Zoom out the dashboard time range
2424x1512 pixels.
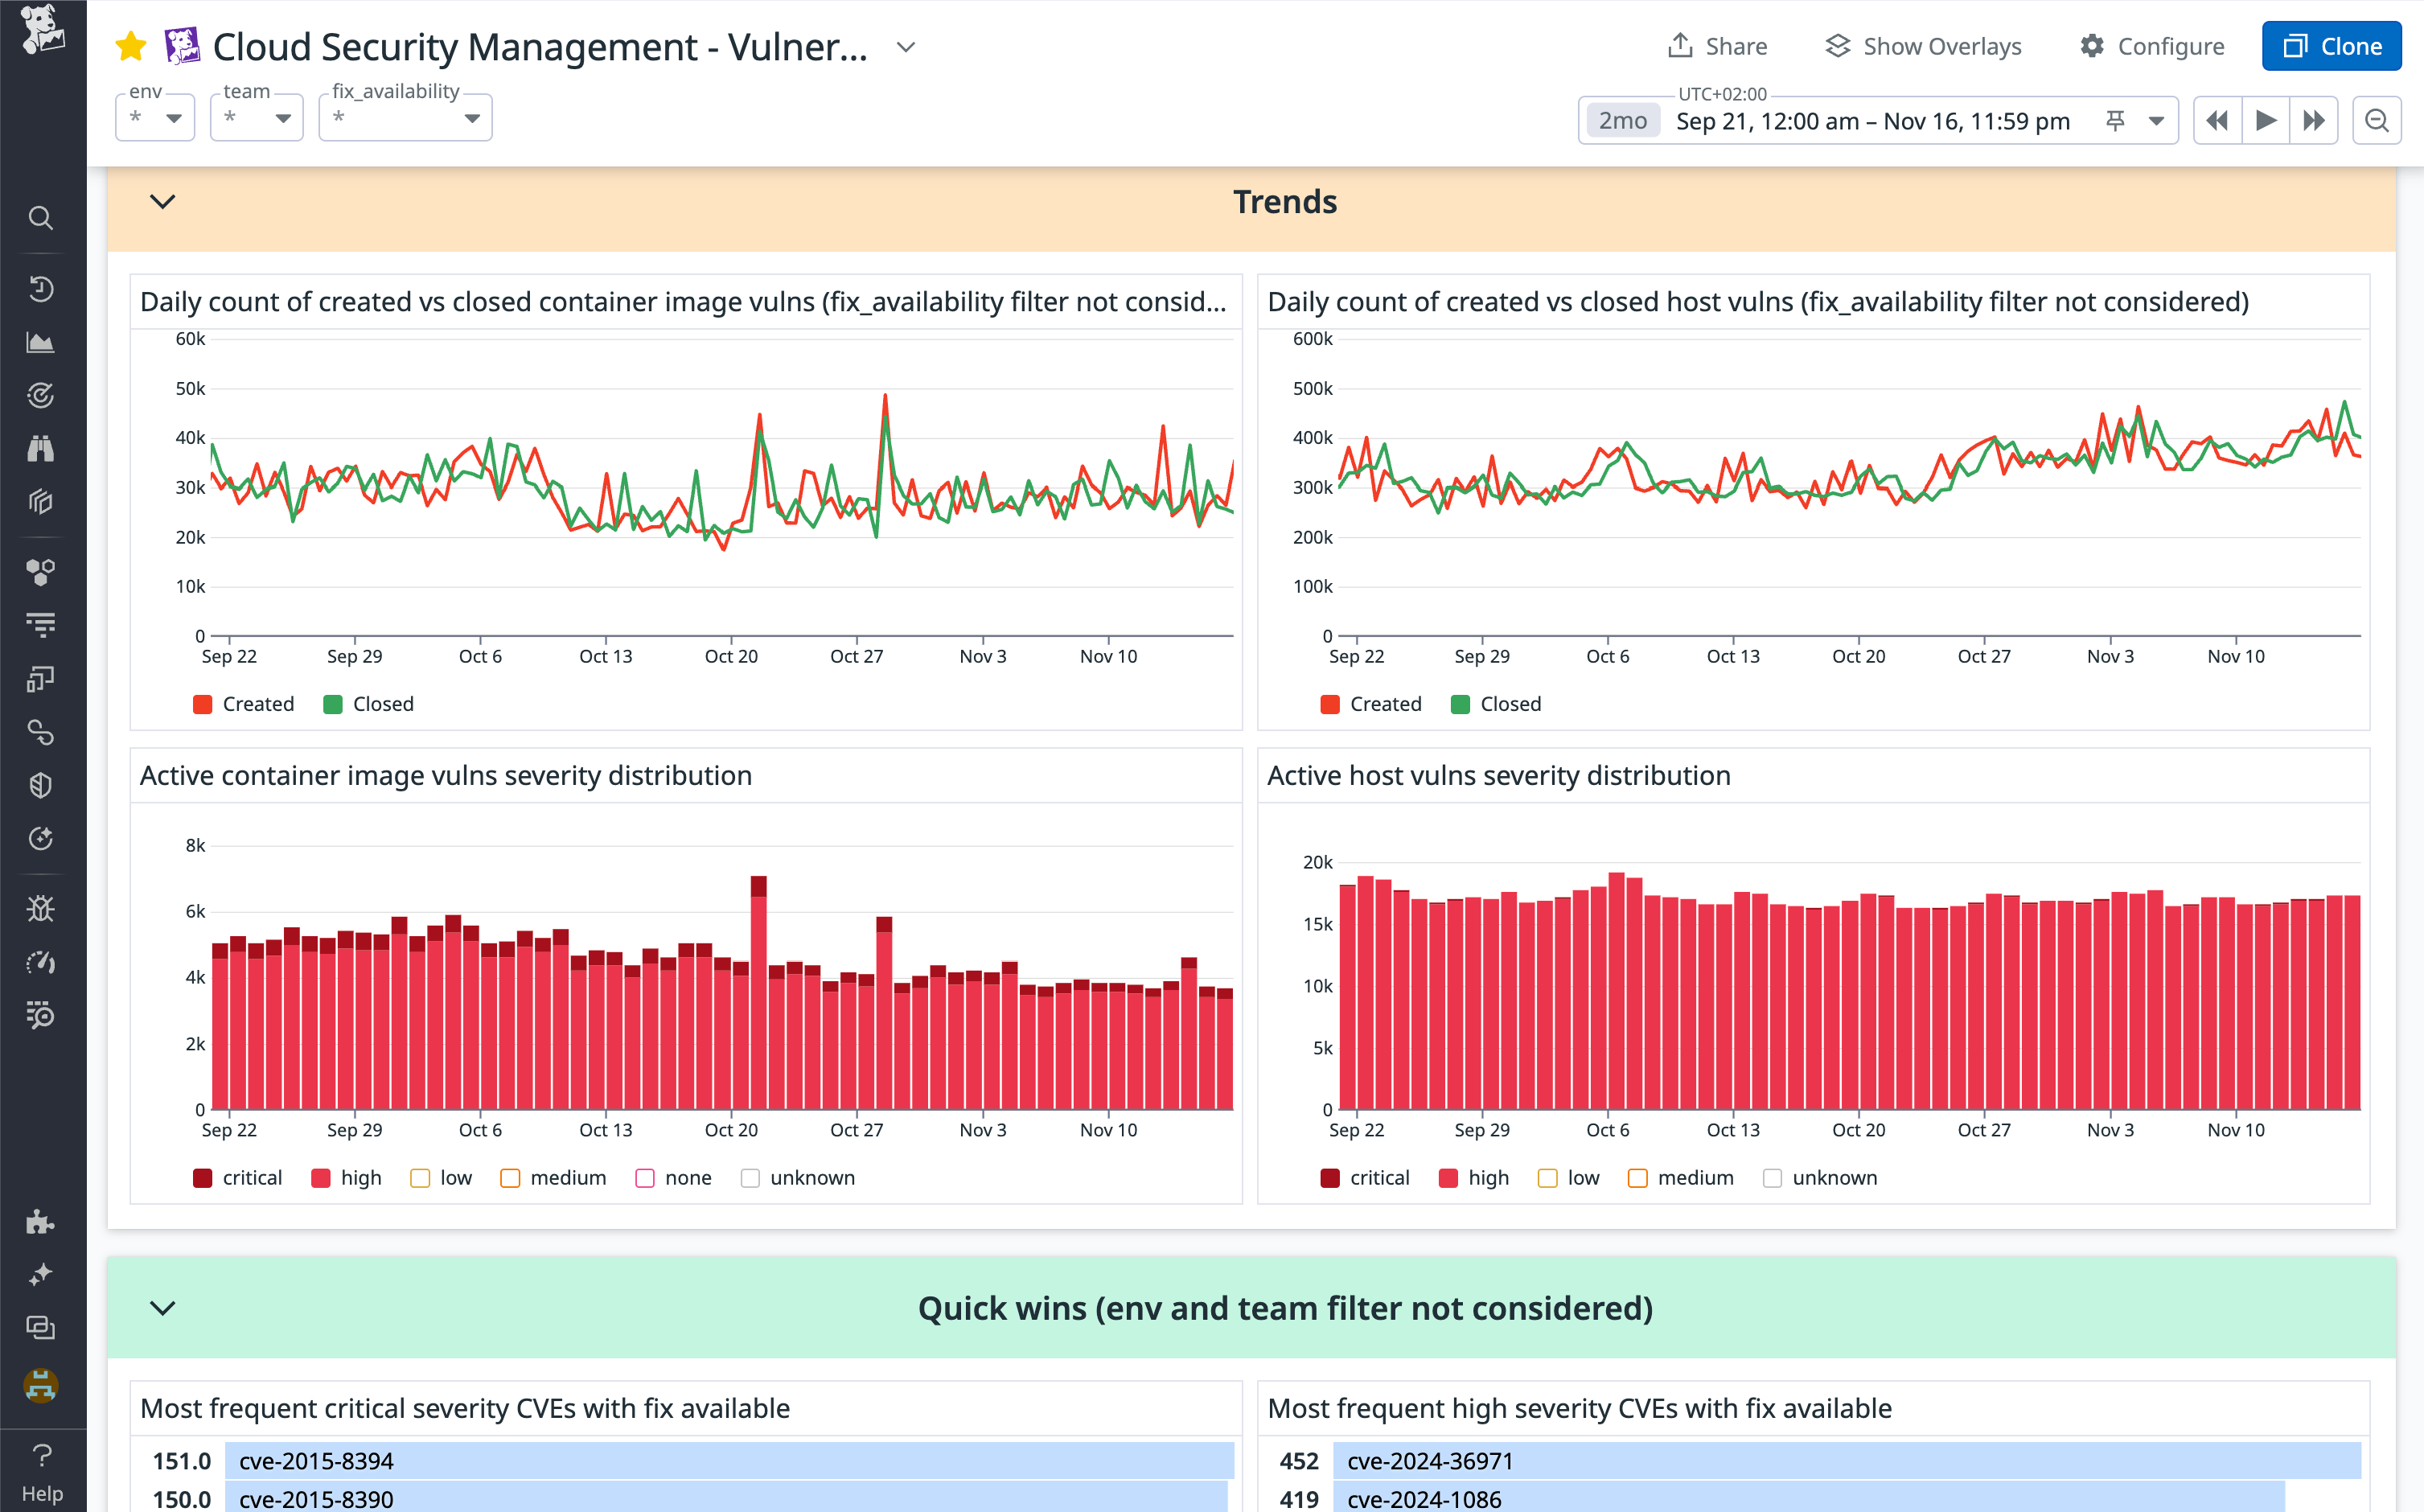(x=2377, y=120)
